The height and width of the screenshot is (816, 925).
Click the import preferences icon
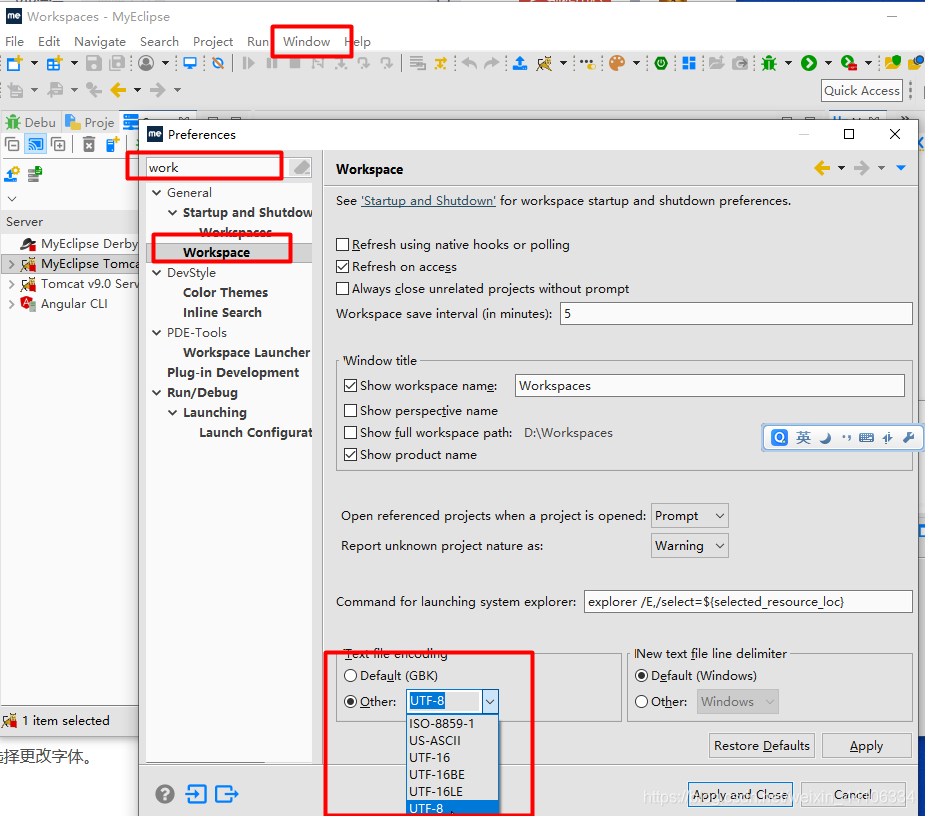pos(196,794)
